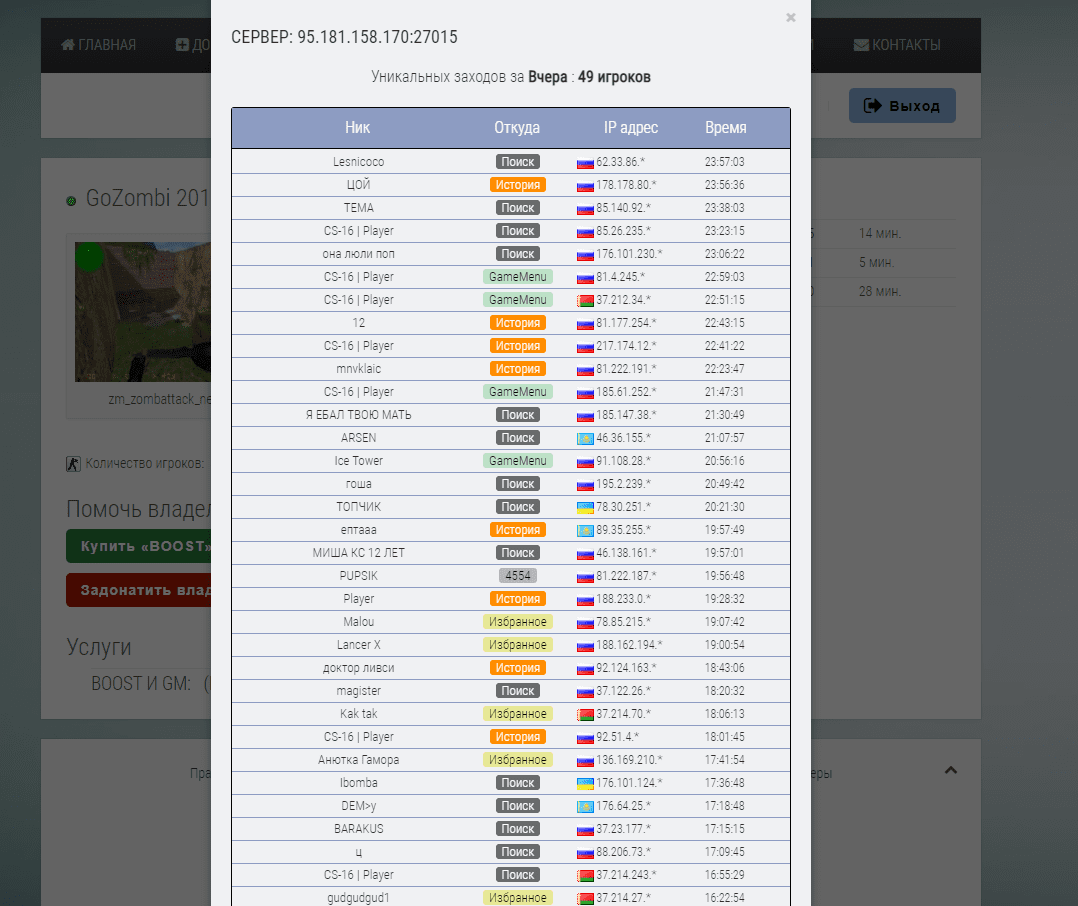Viewport: 1078px width, 906px height.
Task: Click the home icon beside ГЛАВНАЯ
Action: [x=67, y=45]
